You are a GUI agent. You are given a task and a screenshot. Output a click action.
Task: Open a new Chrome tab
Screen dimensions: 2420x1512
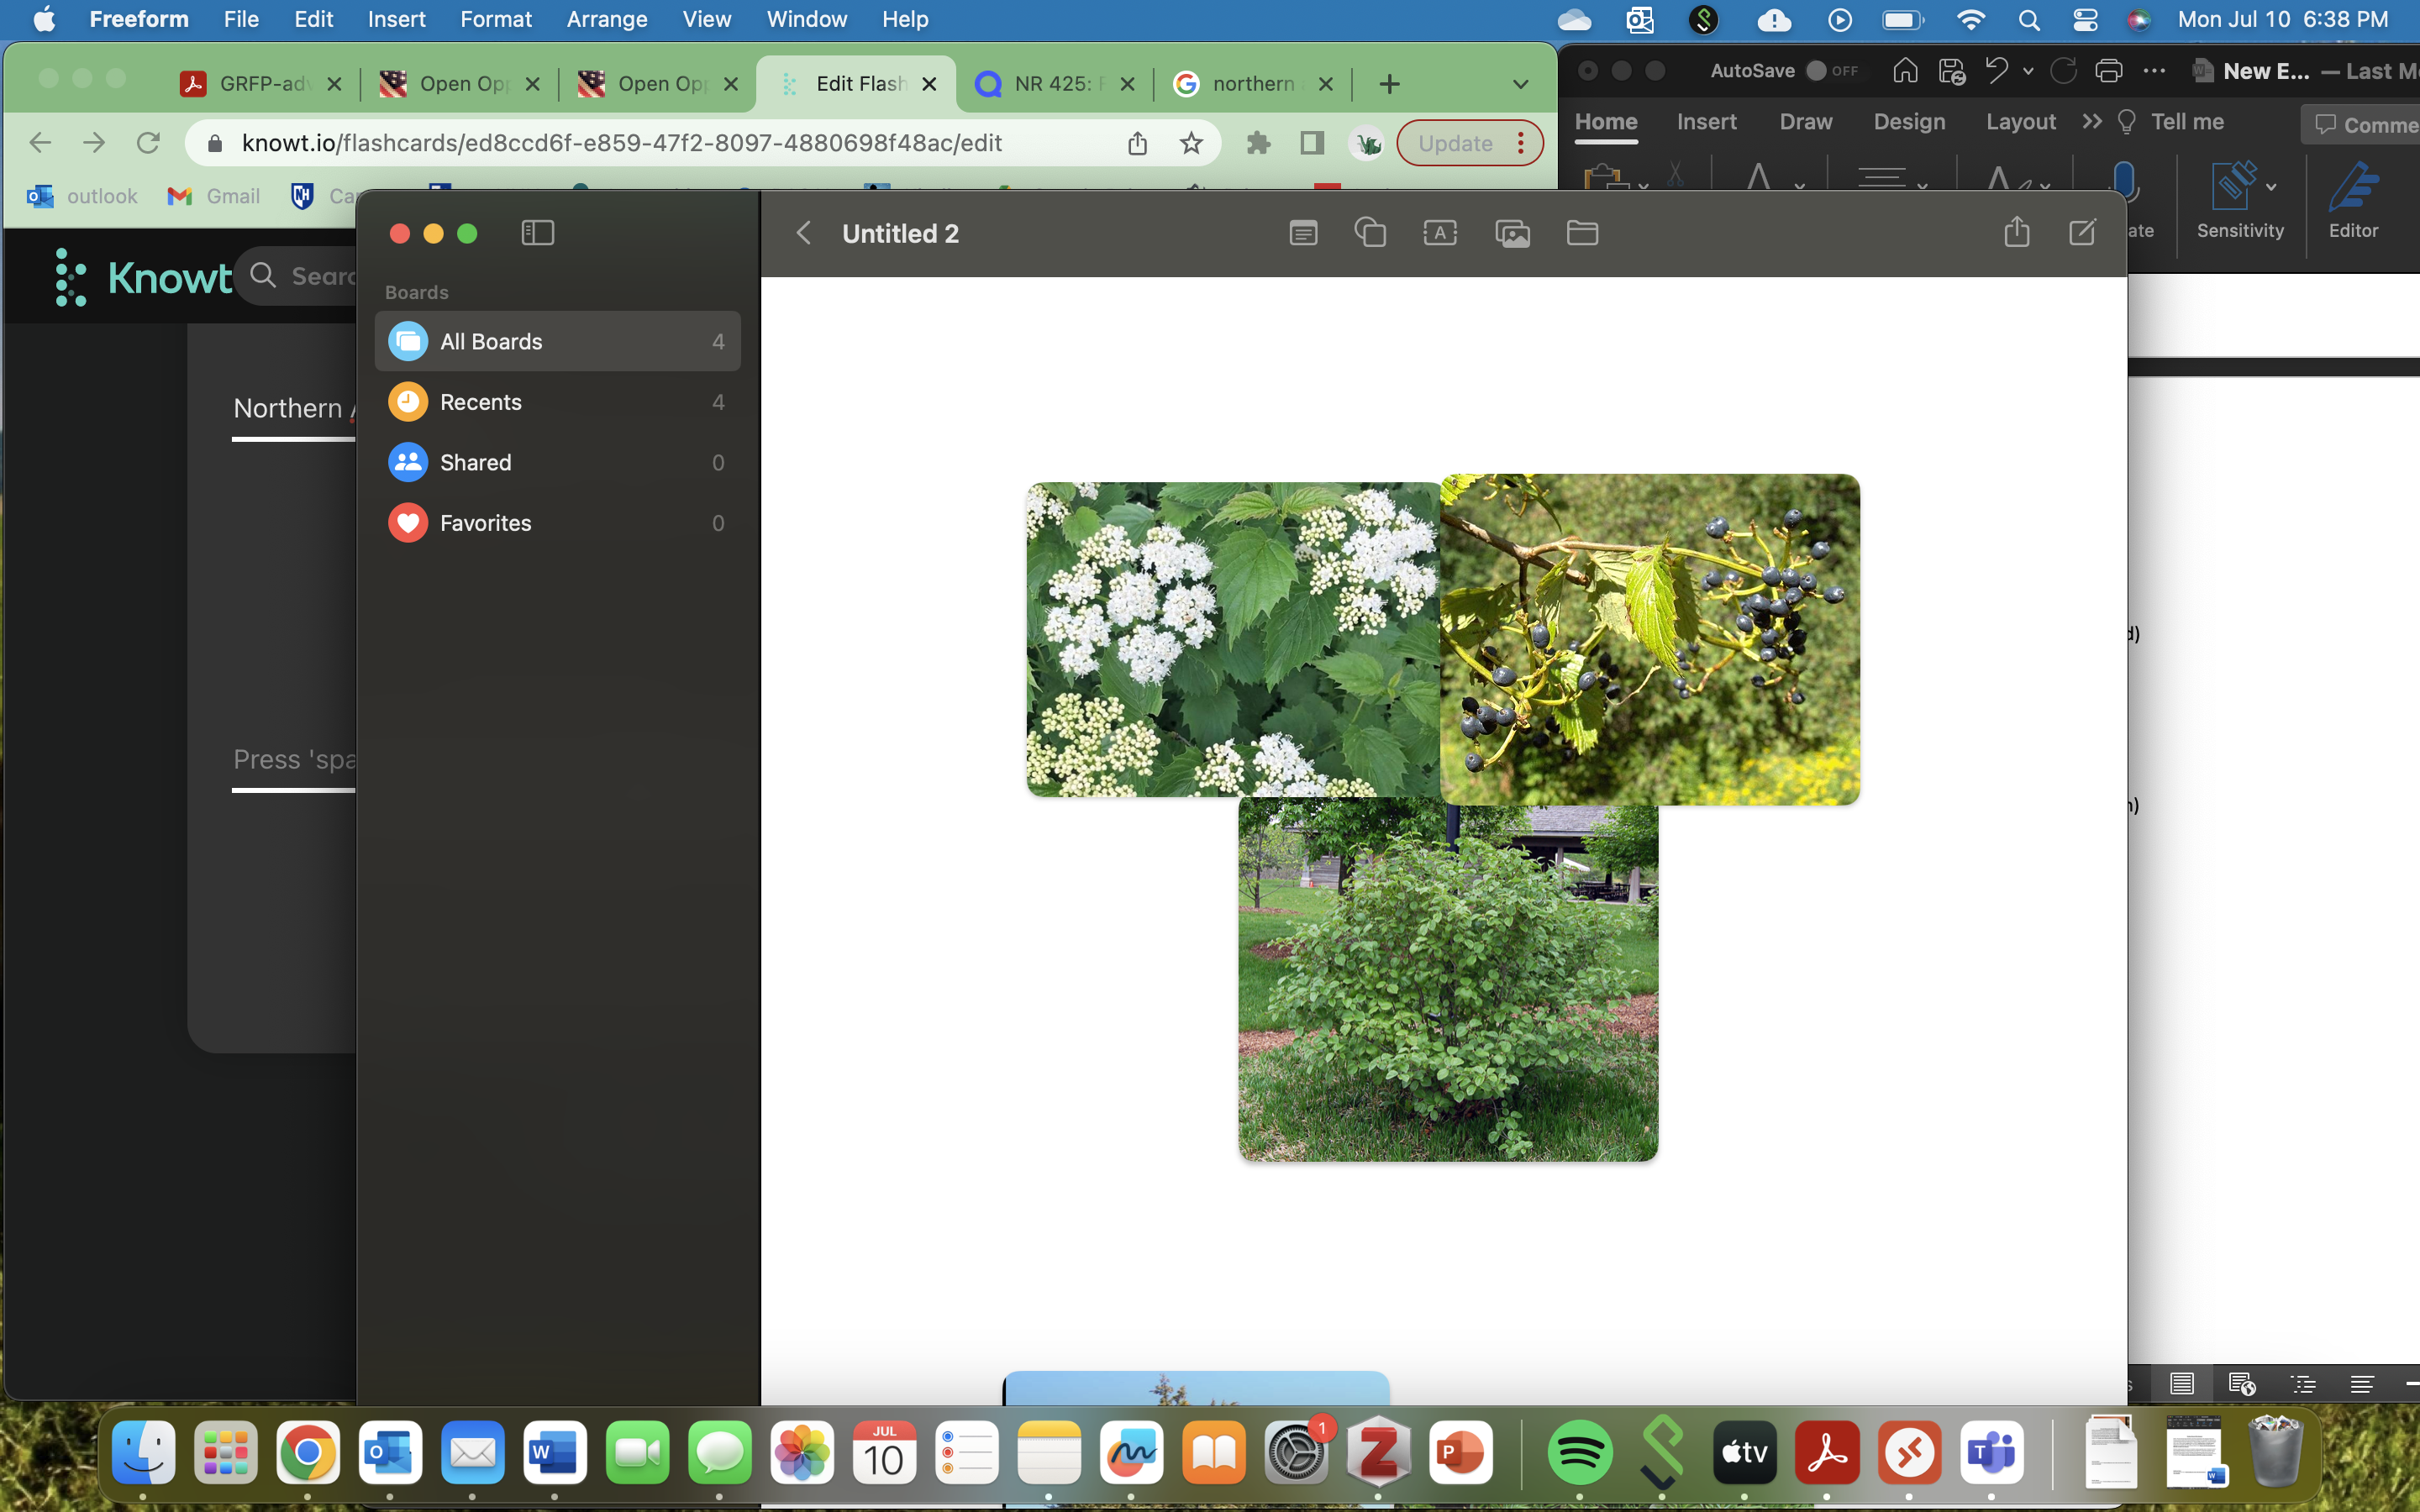(1389, 84)
